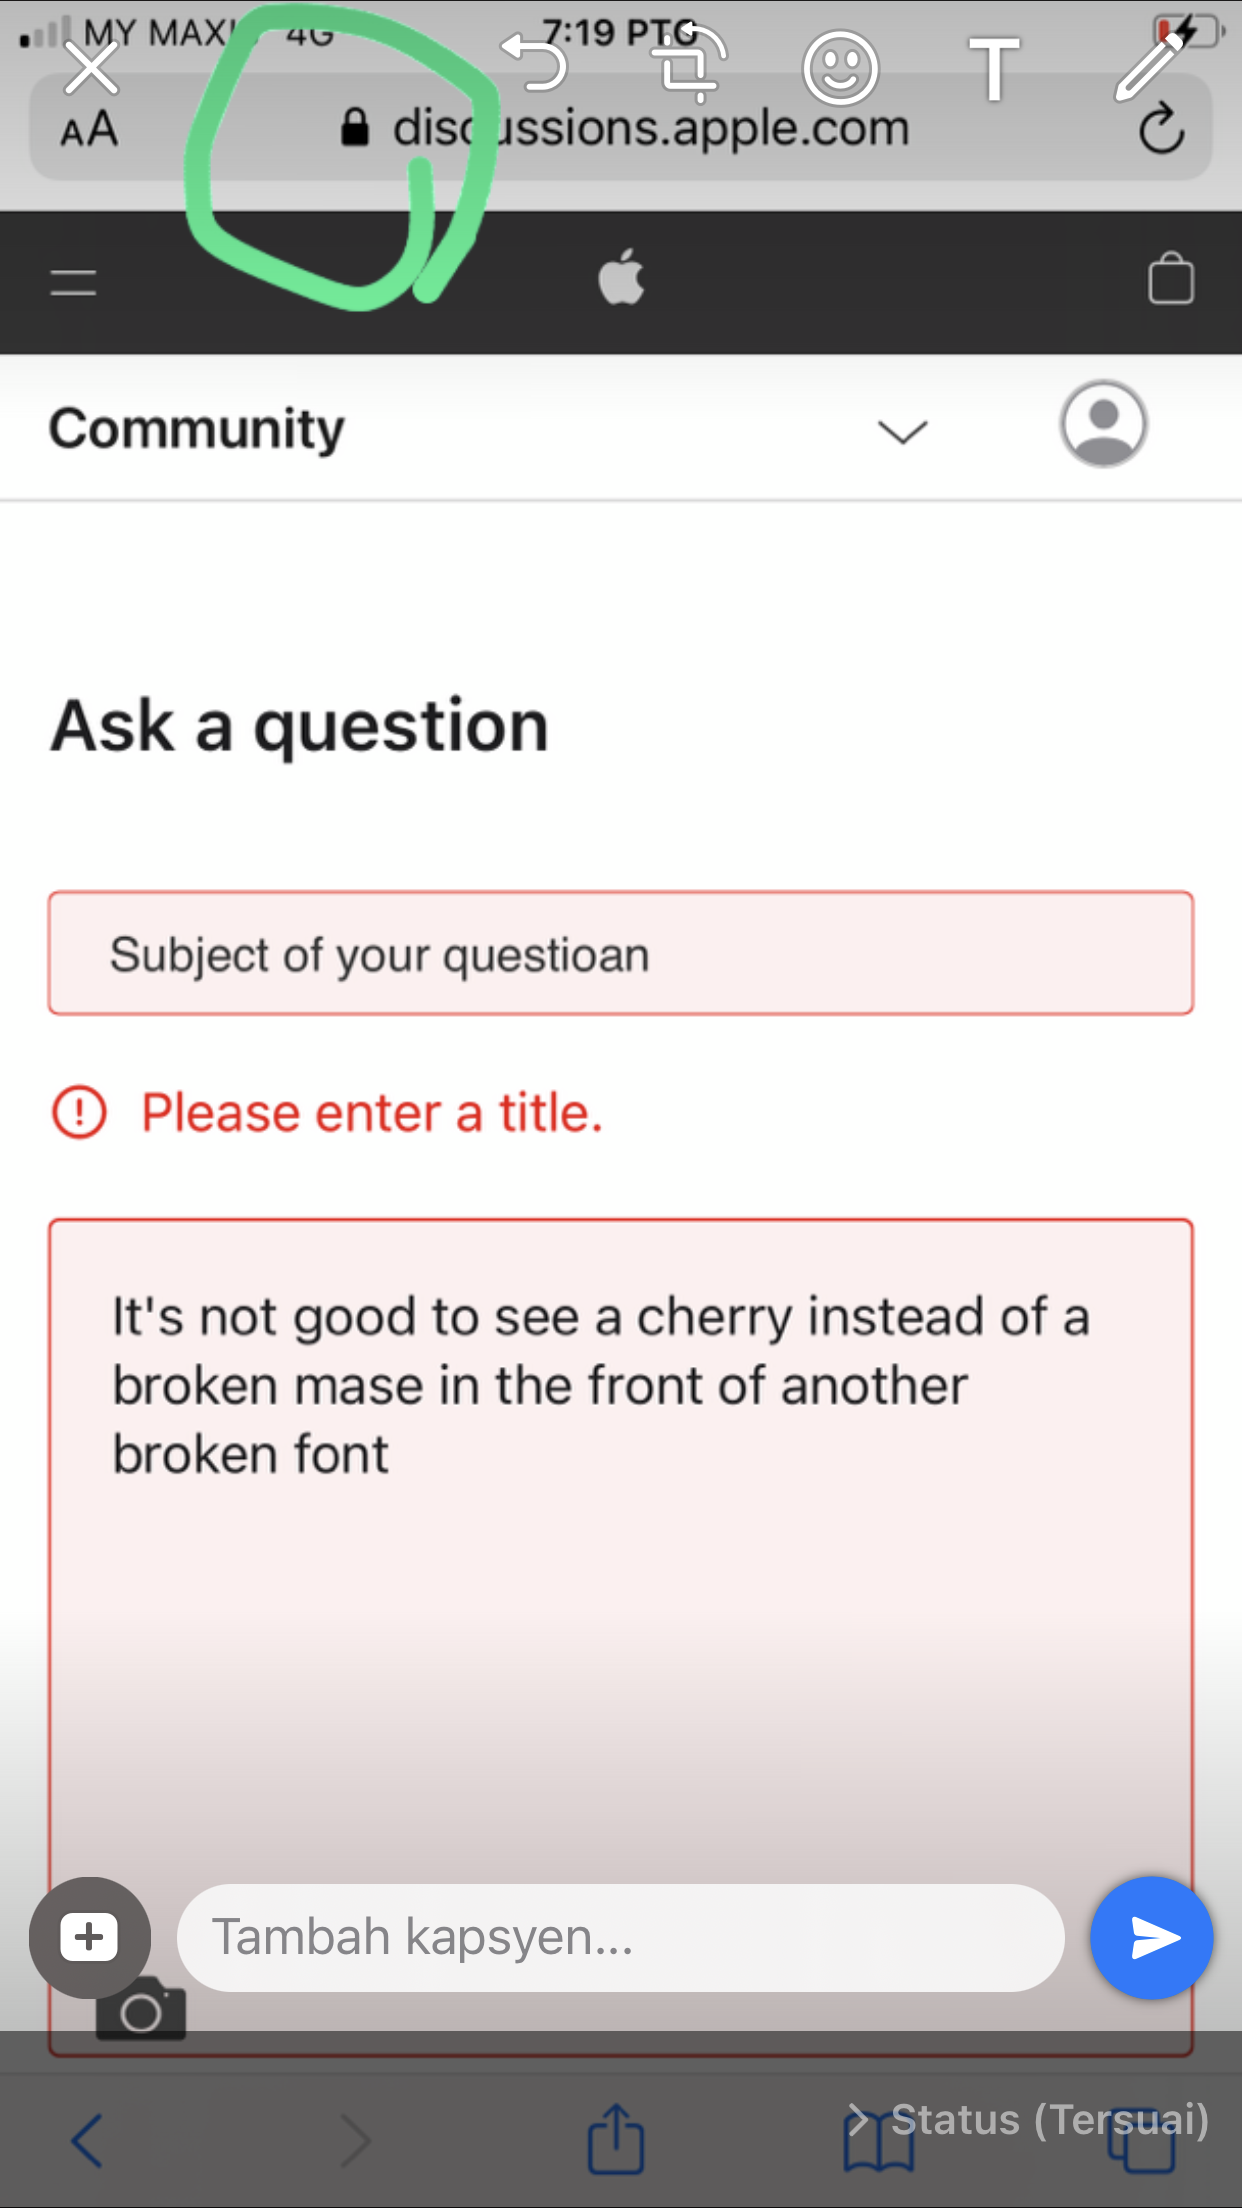1242x2208 pixels.
Task: Open the user profile avatar icon
Action: [x=1103, y=424]
